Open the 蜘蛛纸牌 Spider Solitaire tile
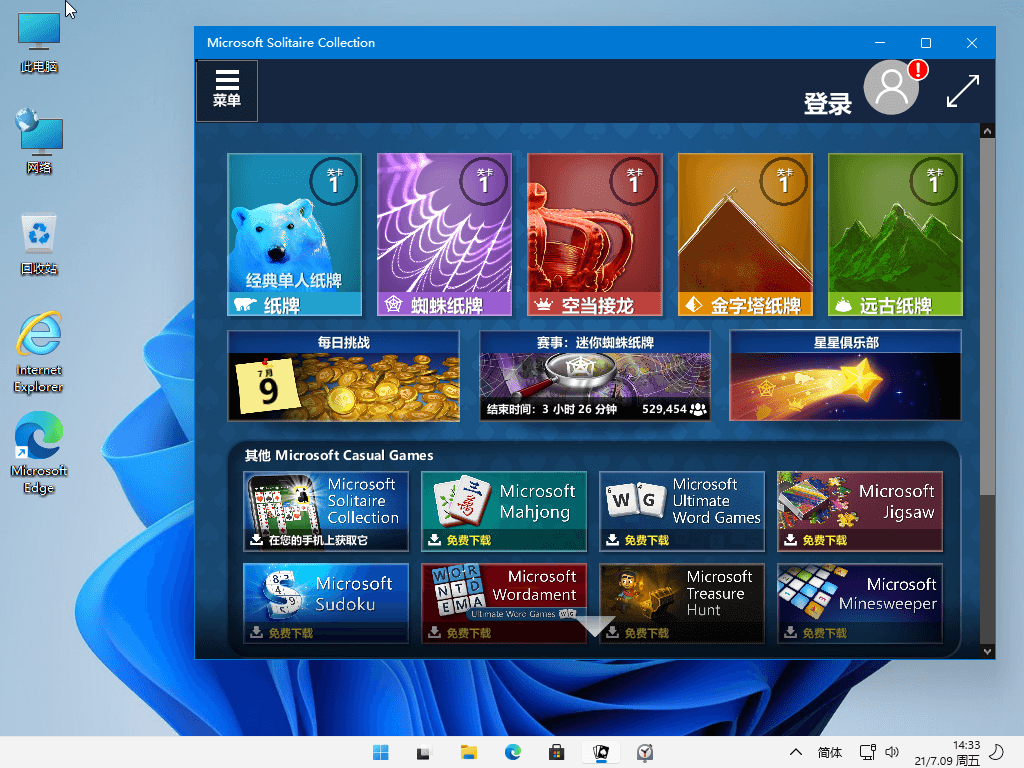The width and height of the screenshot is (1024, 768). [x=444, y=234]
